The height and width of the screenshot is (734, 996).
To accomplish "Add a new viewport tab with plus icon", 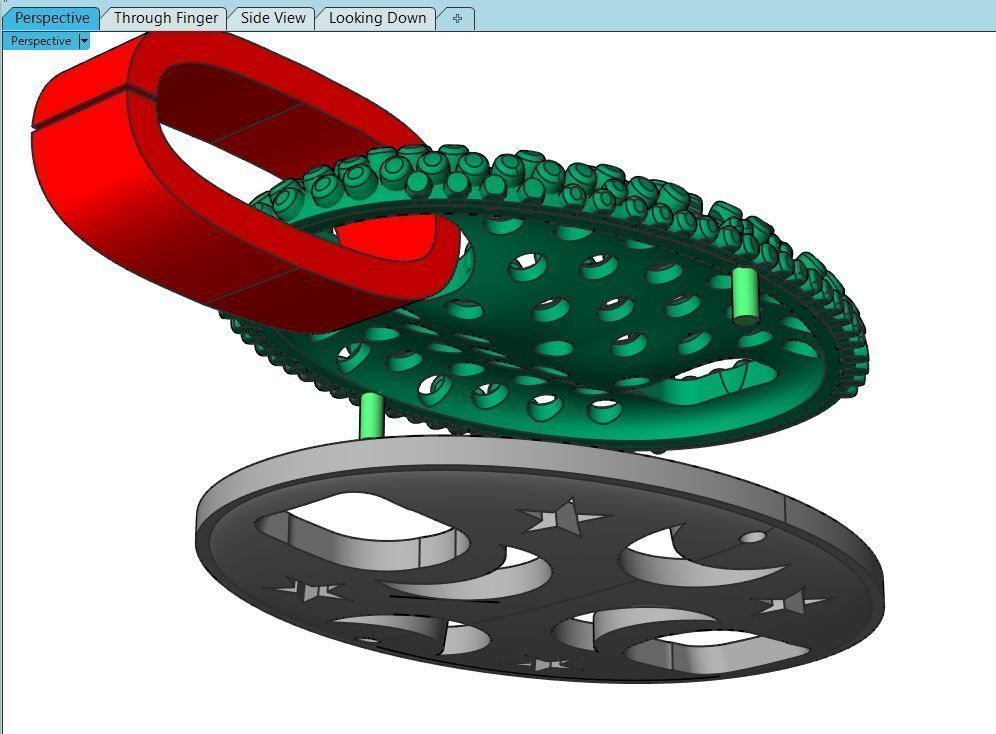I will pyautogui.click(x=457, y=18).
